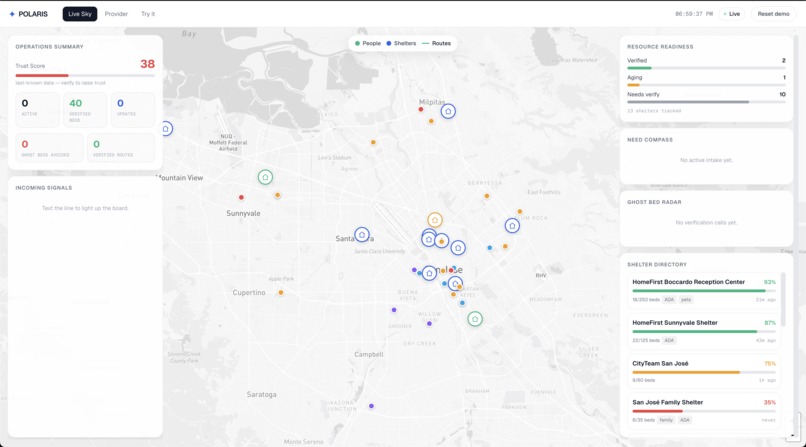This screenshot has height=447, width=806.
Task: Click the Need Compass panel heading
Action: pyautogui.click(x=650, y=140)
